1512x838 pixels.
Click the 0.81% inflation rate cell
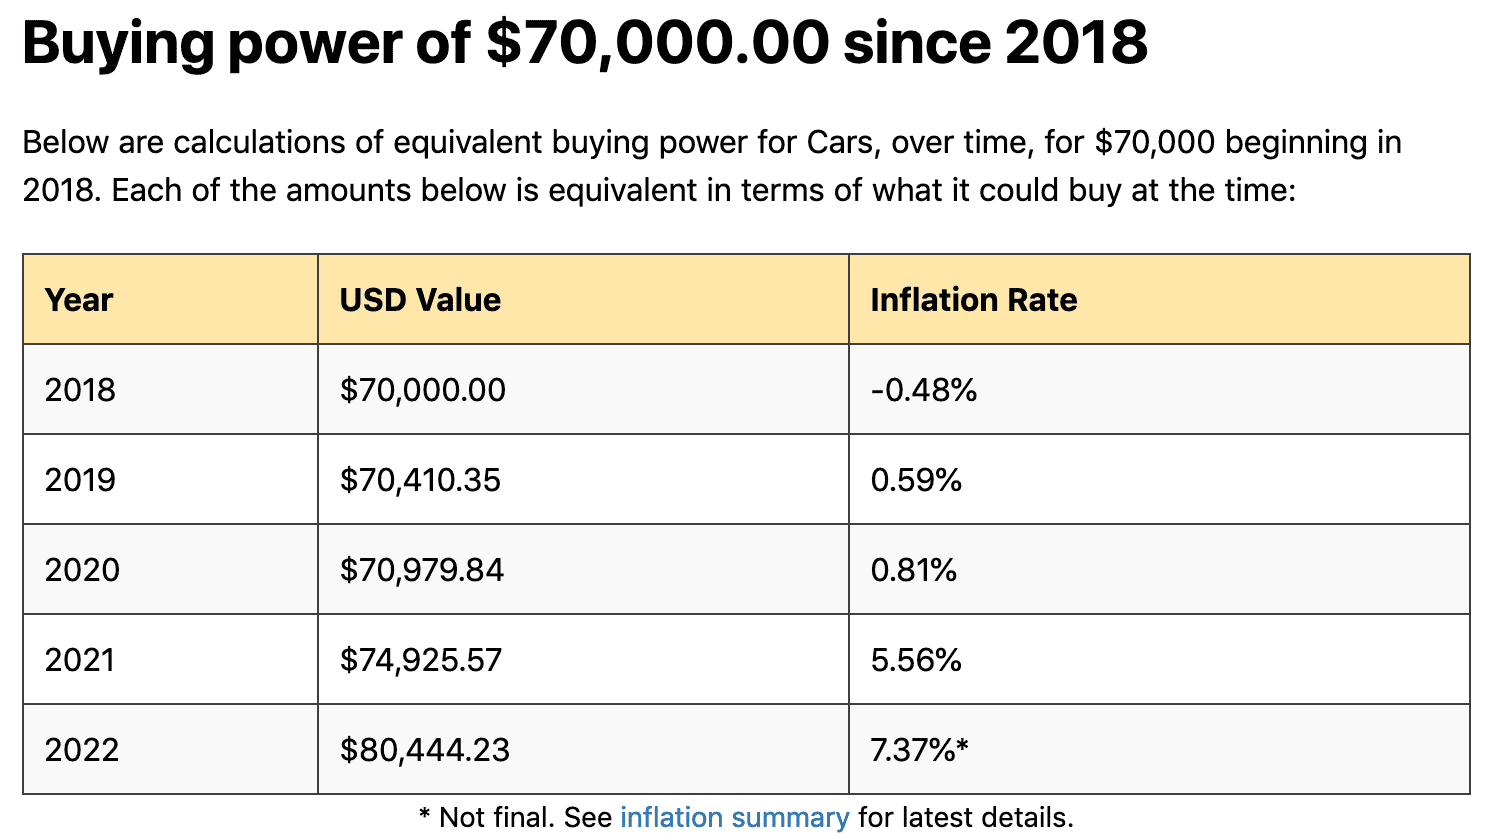[x=1160, y=570]
